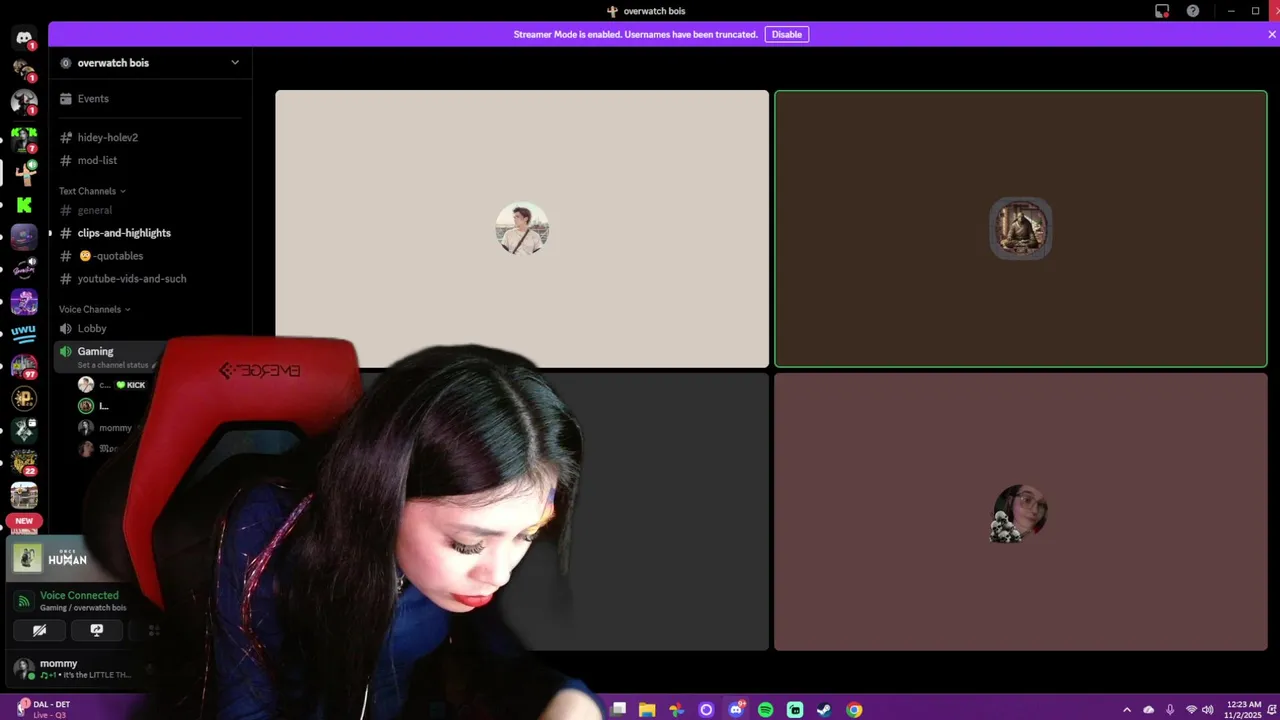Disable Streamer Mode via banner button
Viewport: 1280px width, 720px height.
(x=787, y=34)
